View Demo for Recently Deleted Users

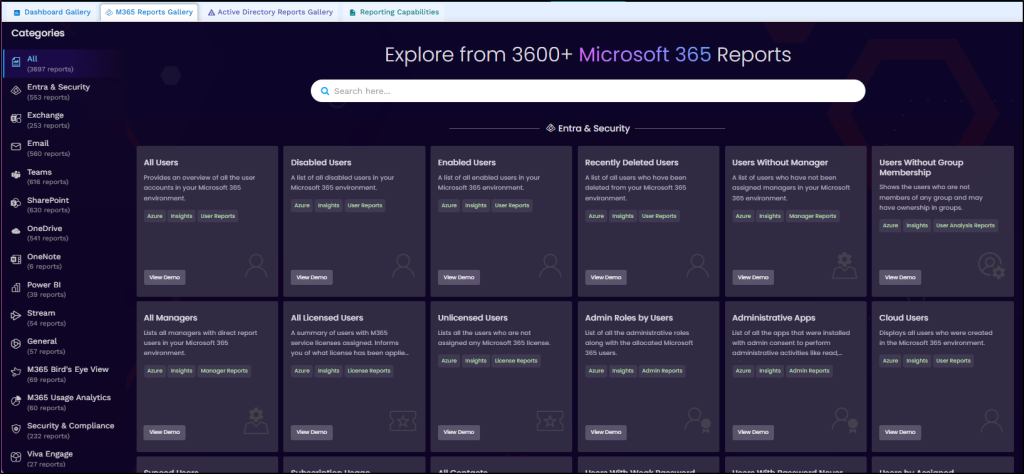tap(606, 277)
